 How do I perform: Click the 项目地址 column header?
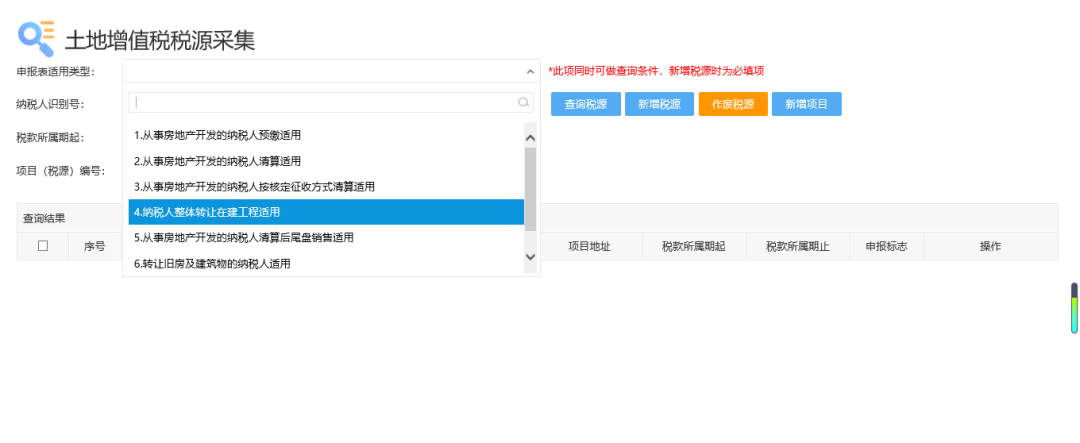(589, 247)
